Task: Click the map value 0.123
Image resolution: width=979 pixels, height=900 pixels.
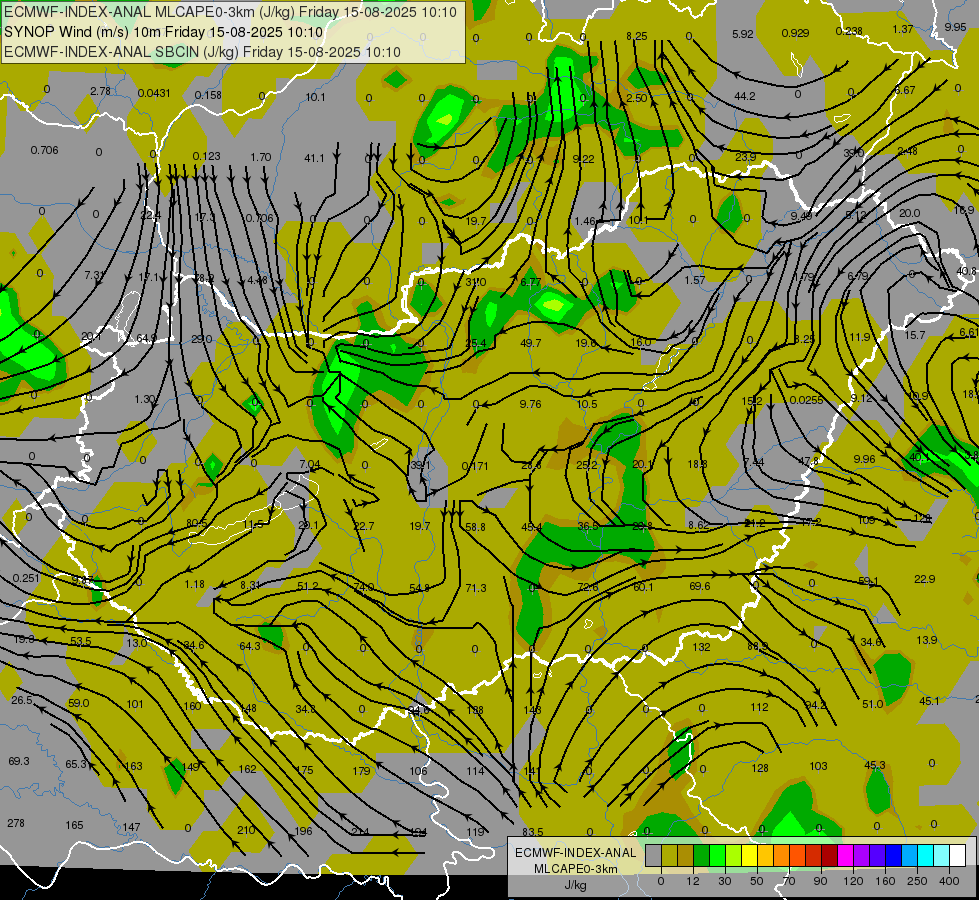Action: tap(206, 156)
